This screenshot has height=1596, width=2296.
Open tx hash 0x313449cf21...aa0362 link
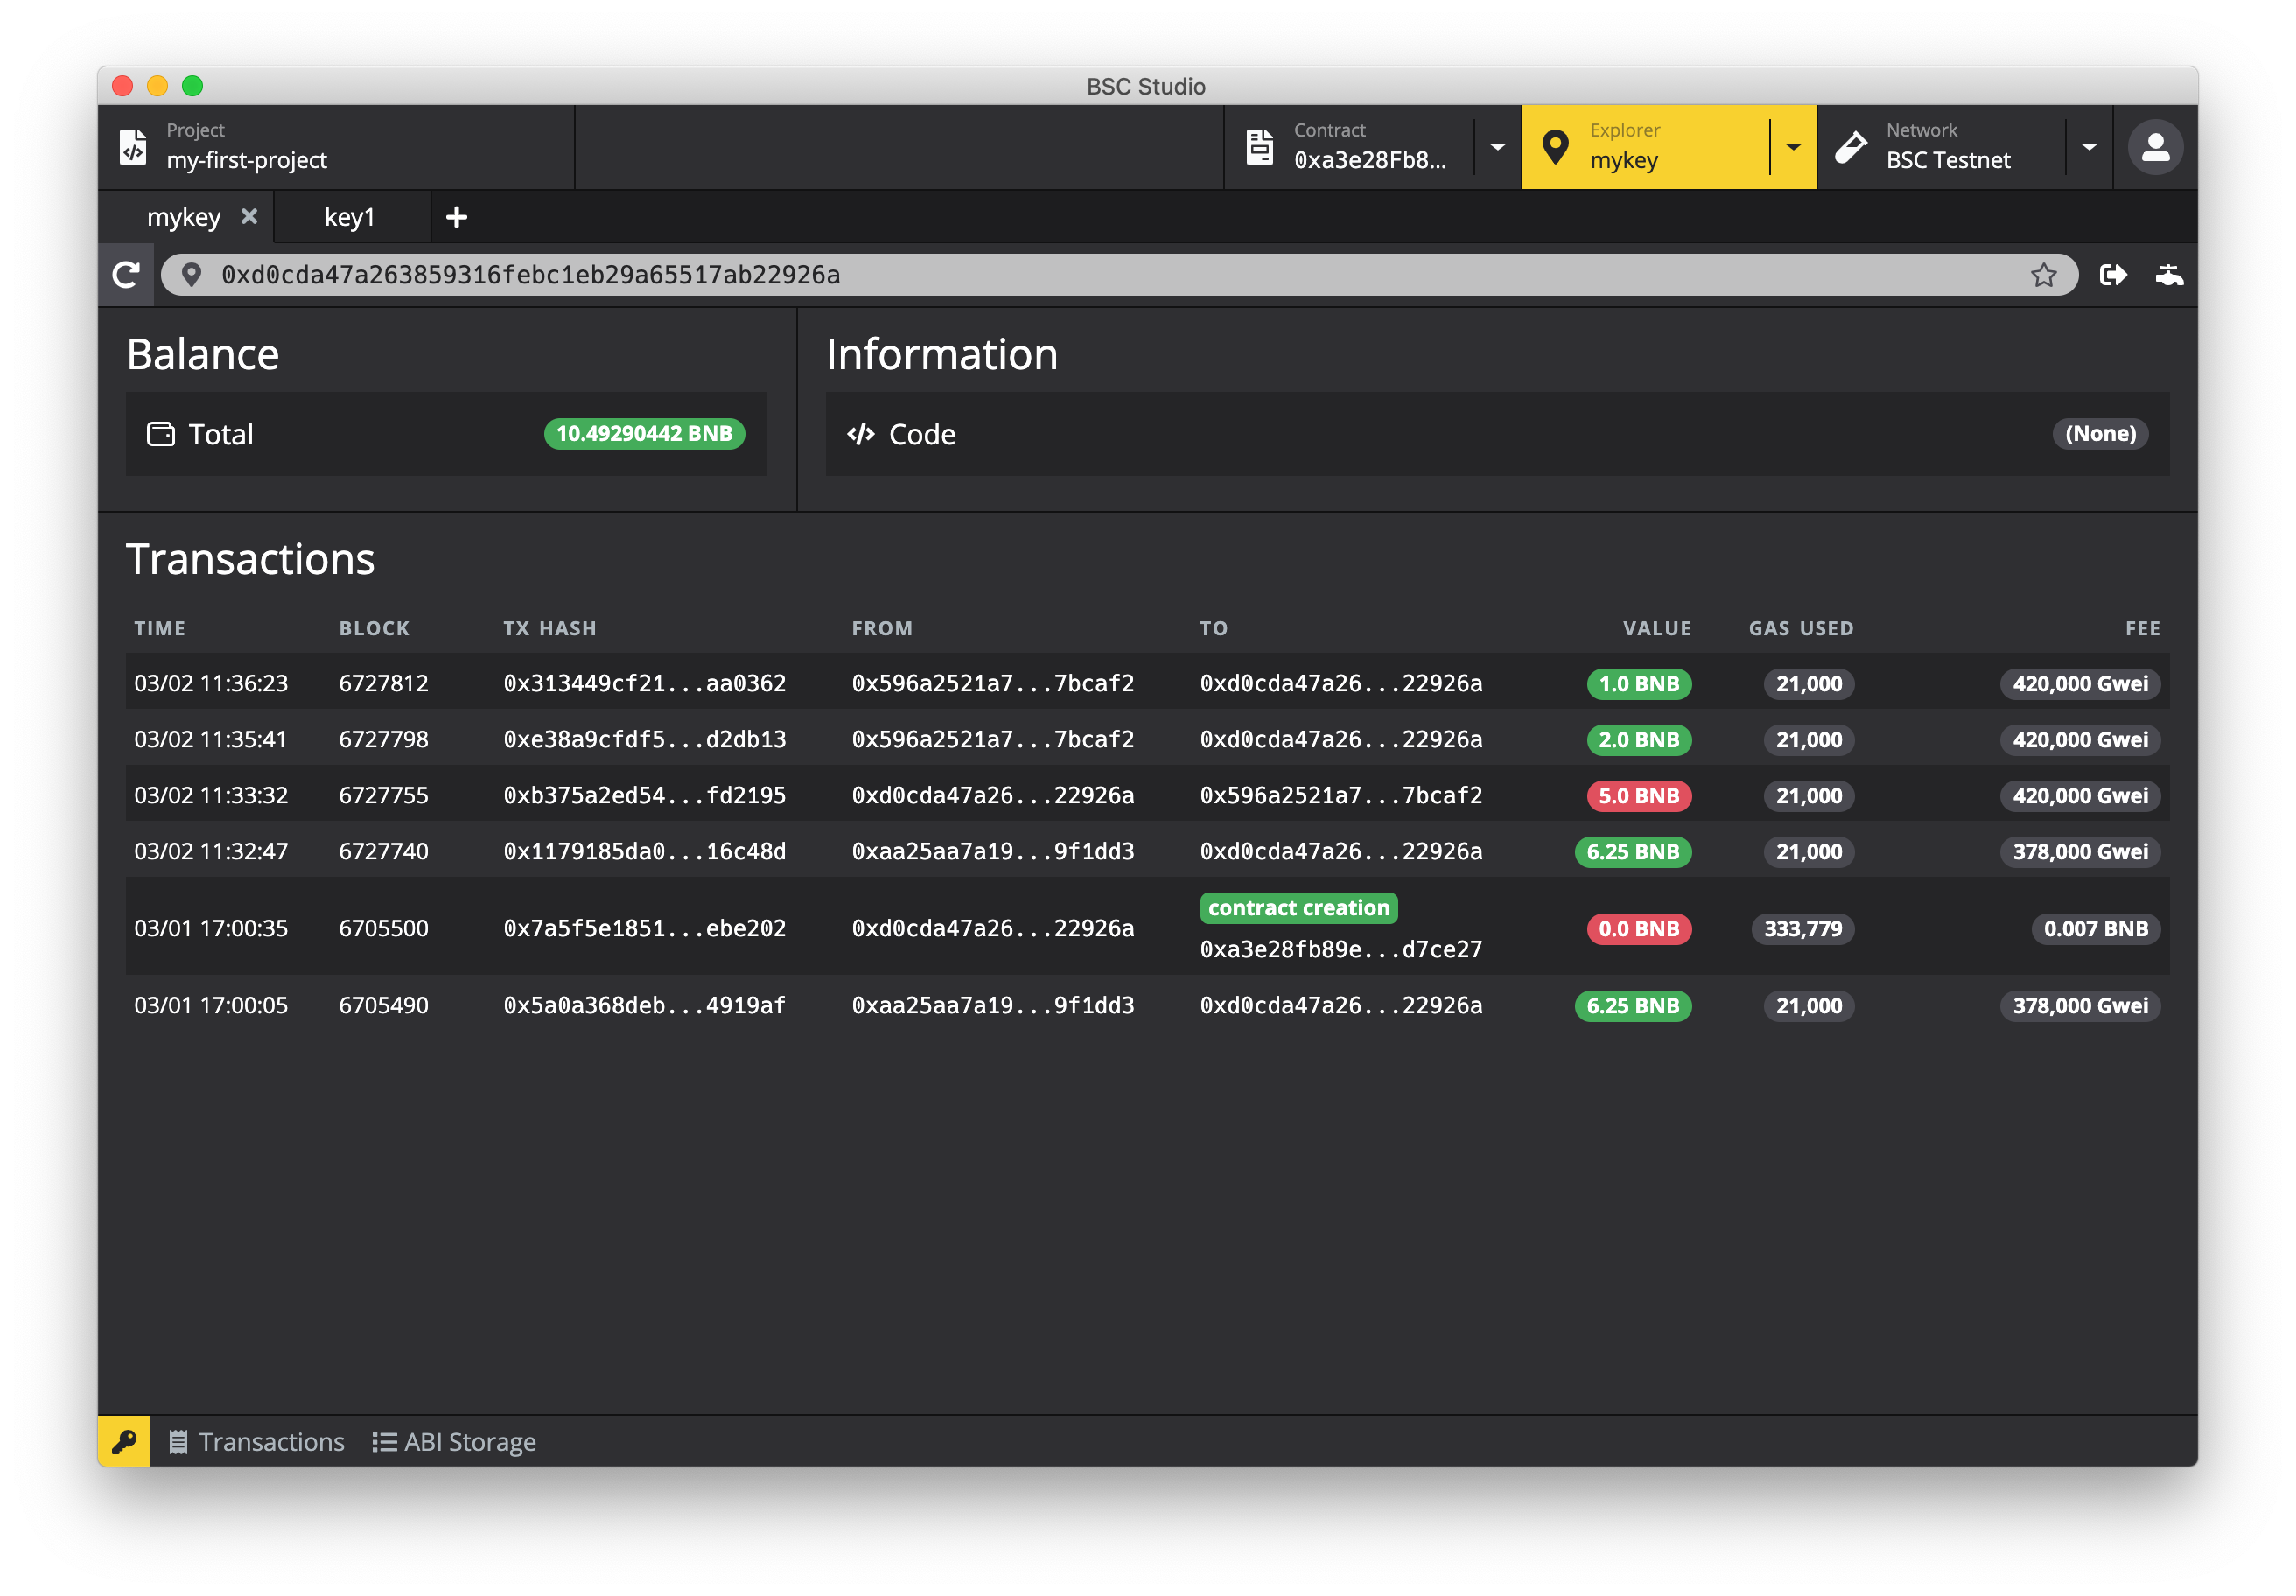point(644,683)
